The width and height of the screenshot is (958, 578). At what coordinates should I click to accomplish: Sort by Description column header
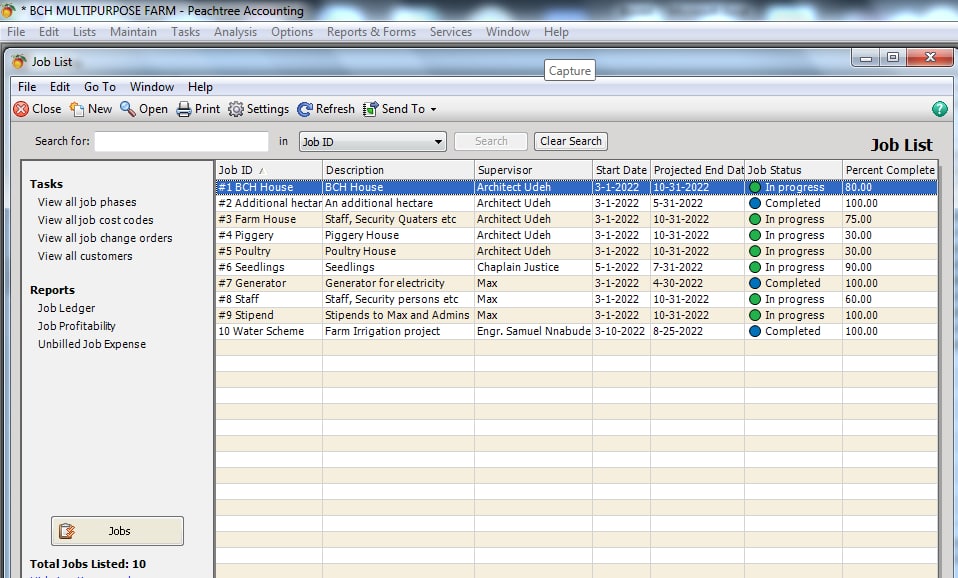click(x=398, y=170)
